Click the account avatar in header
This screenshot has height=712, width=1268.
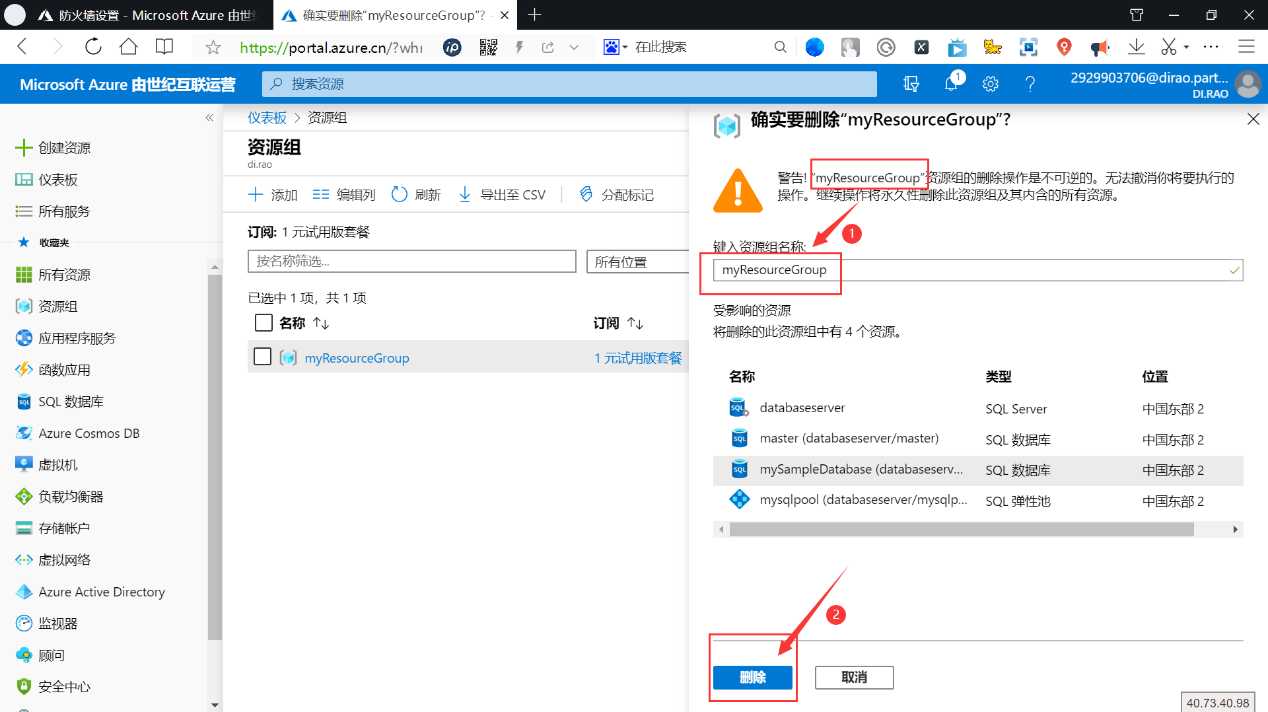(1247, 84)
